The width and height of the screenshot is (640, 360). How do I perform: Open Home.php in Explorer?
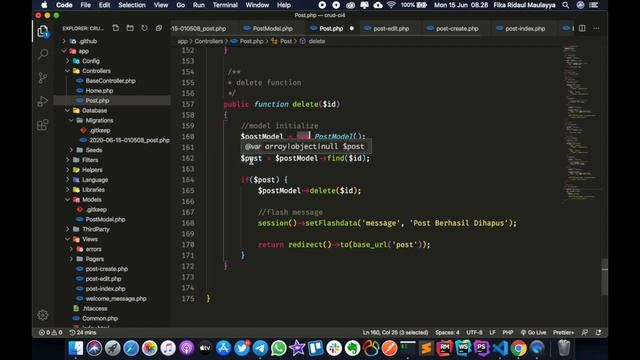99,91
